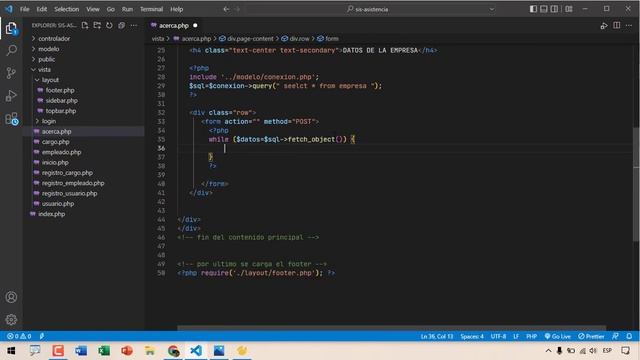640x360 pixels.
Task: Toggle secondary side bar layout icon
Action: (554, 9)
